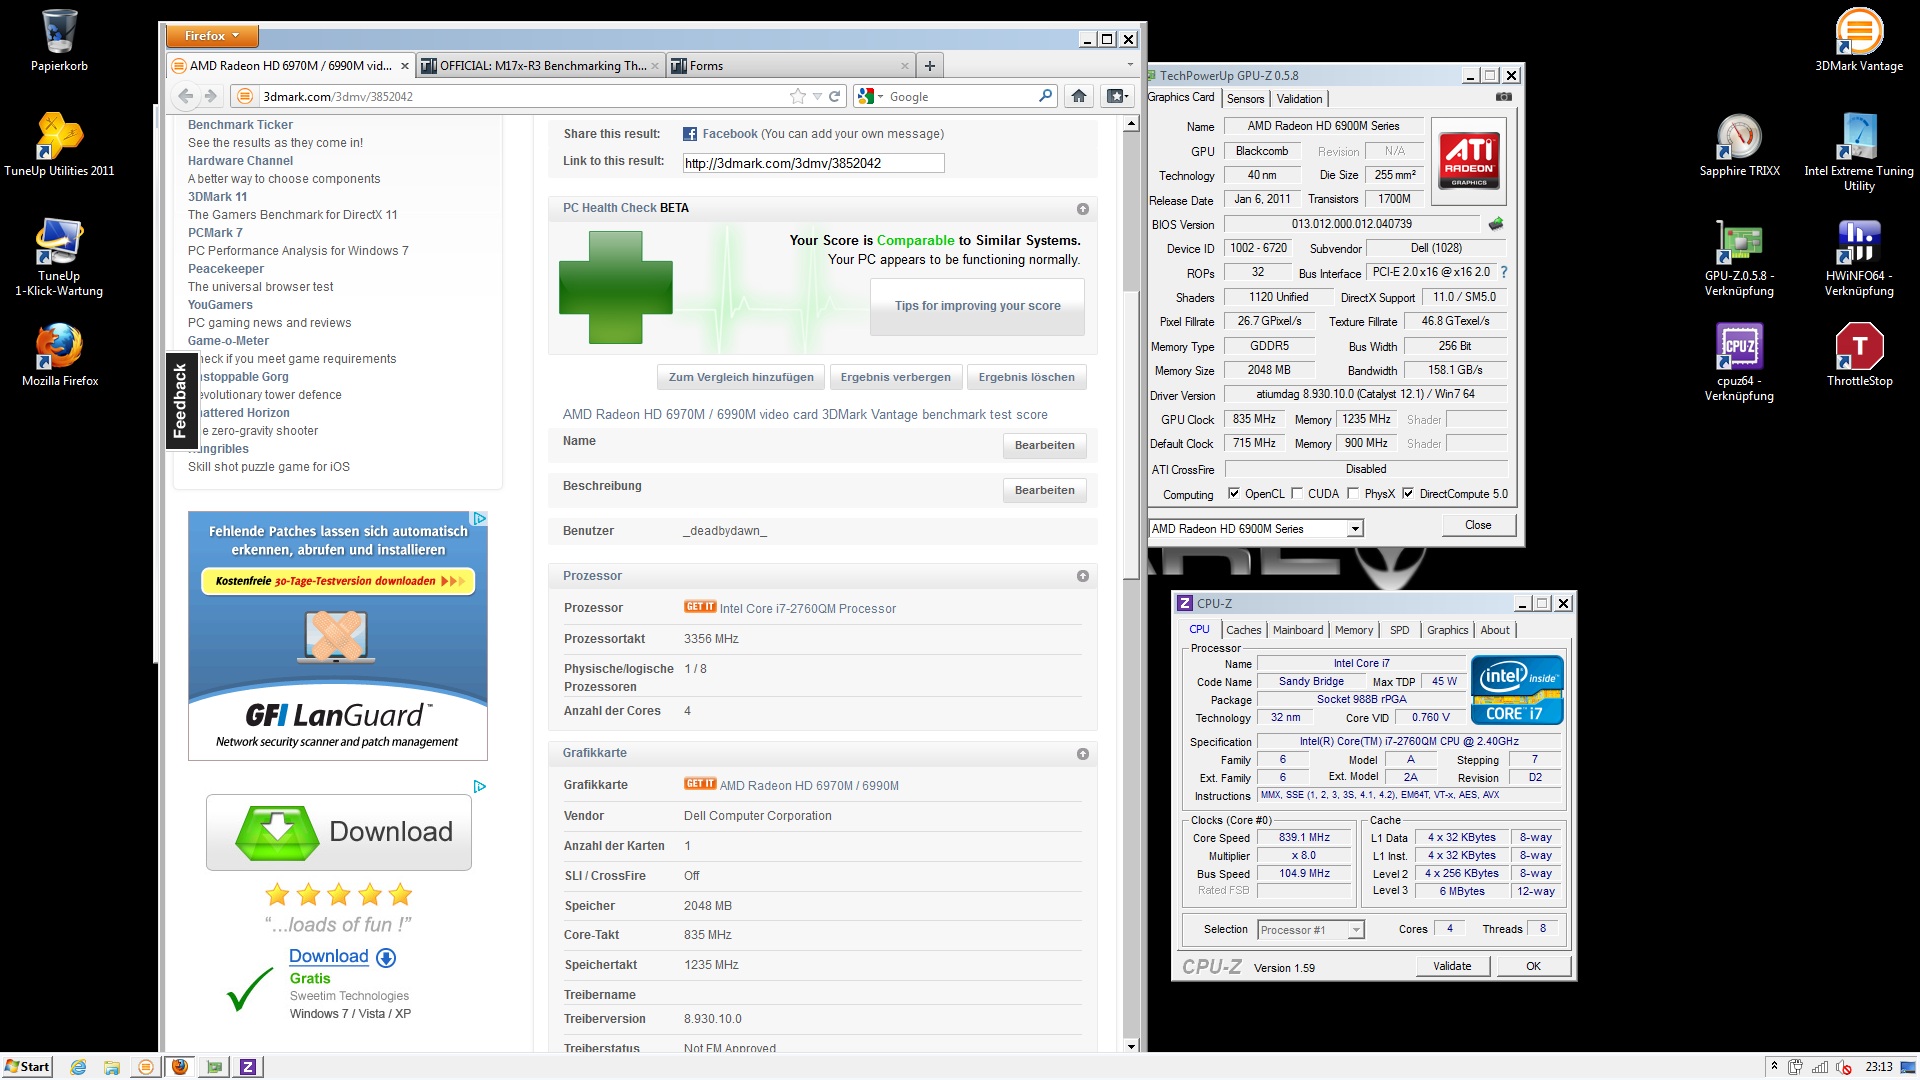Click Validate button in CPU-Z
1920x1080 pixels.
click(1452, 966)
